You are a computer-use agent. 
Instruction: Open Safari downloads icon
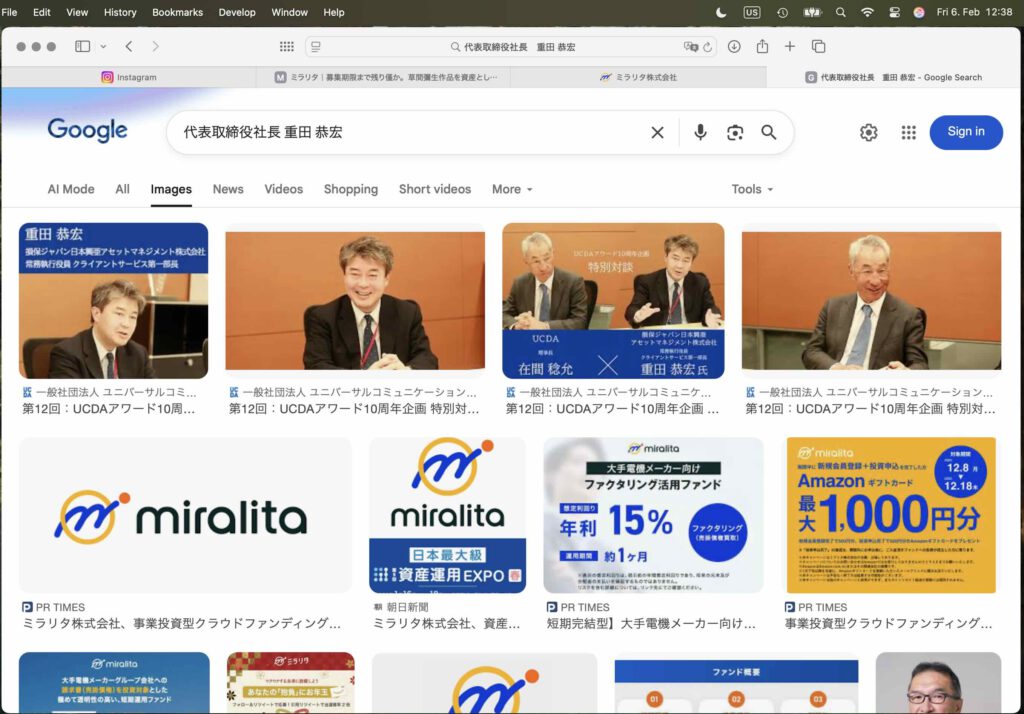(x=734, y=47)
